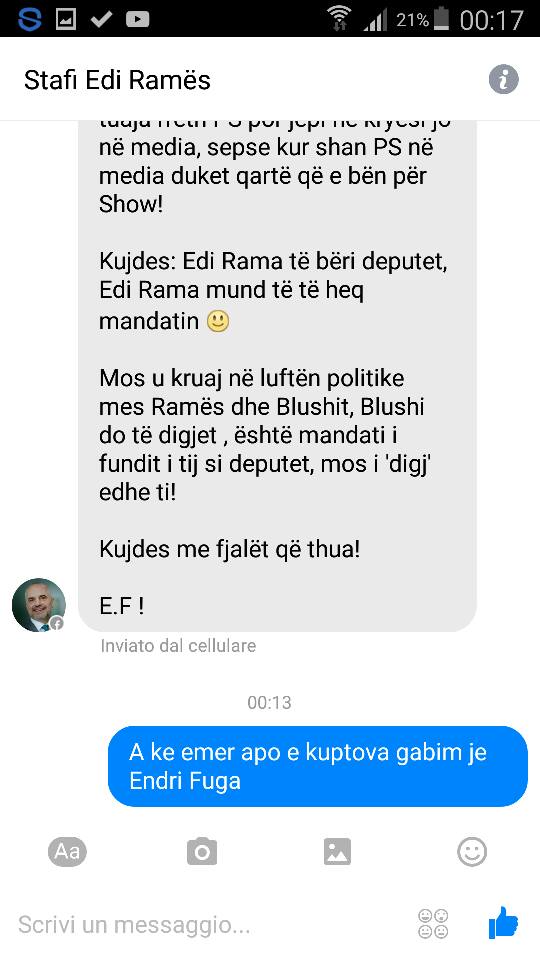
Task: Open the sticker picker icon
Action: coord(433,924)
